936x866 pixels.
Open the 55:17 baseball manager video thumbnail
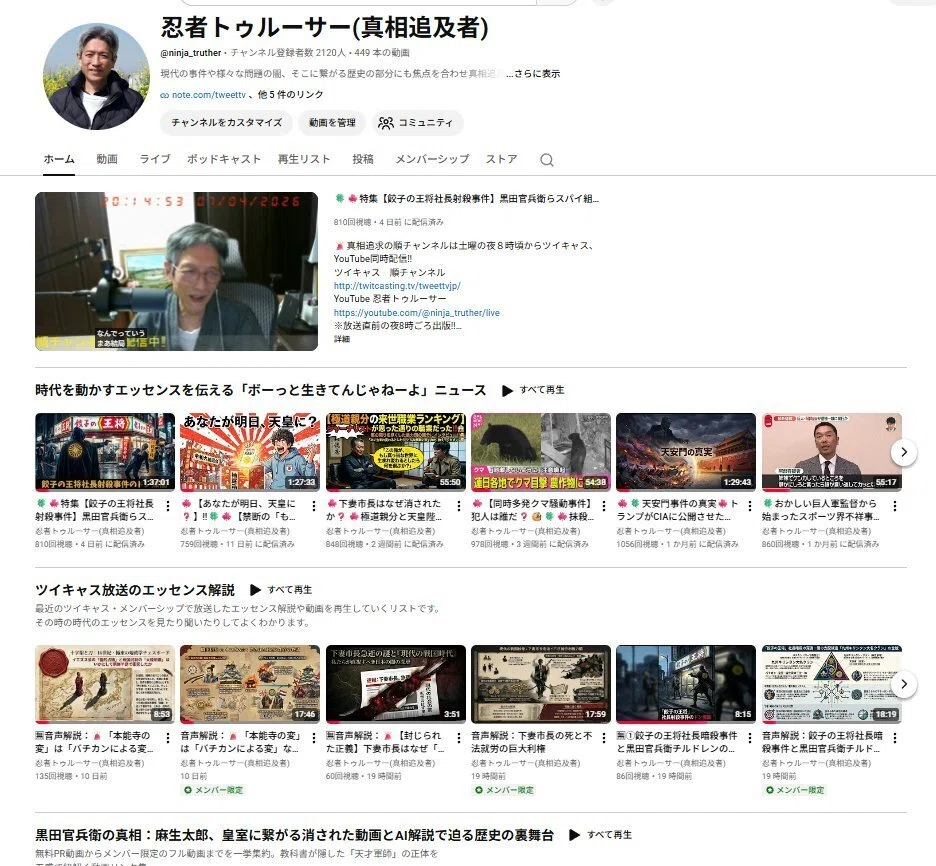coord(832,452)
